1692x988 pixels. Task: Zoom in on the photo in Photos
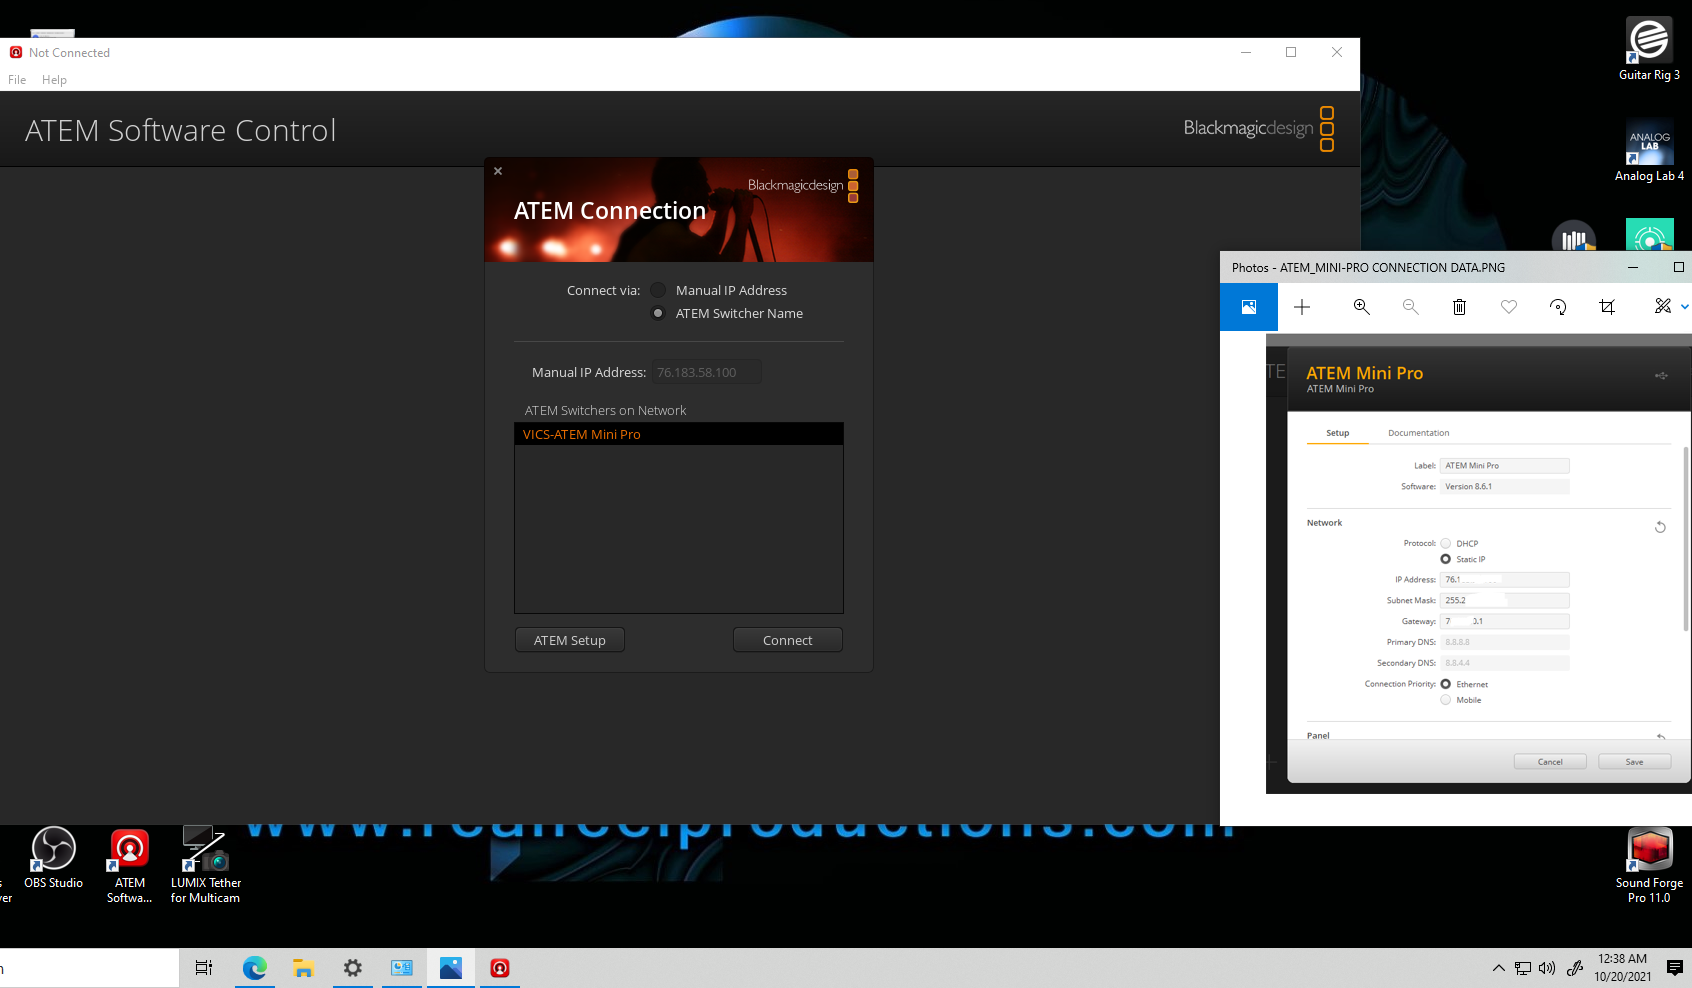(x=1361, y=307)
